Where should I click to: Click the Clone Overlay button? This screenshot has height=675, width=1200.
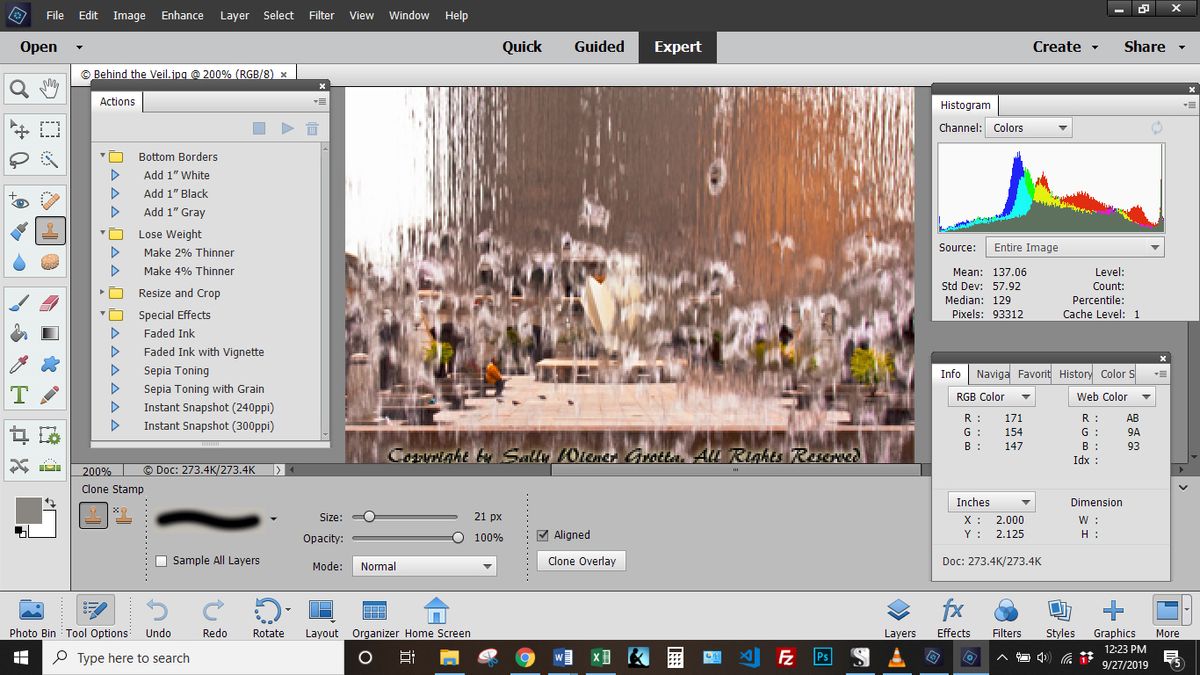click(x=581, y=561)
